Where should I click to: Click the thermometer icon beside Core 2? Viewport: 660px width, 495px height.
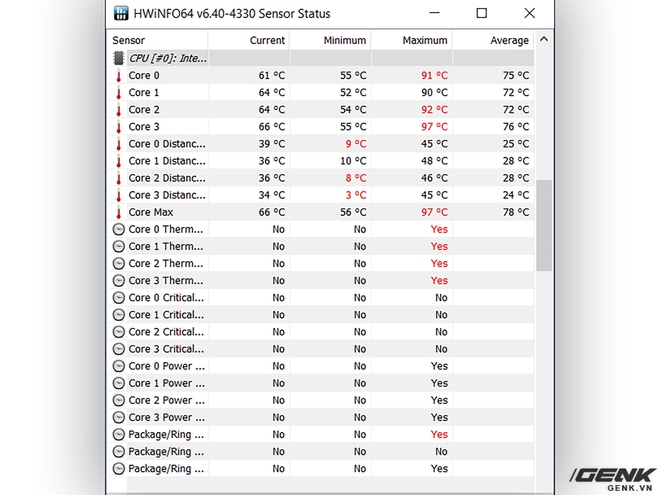pyautogui.click(x=119, y=110)
